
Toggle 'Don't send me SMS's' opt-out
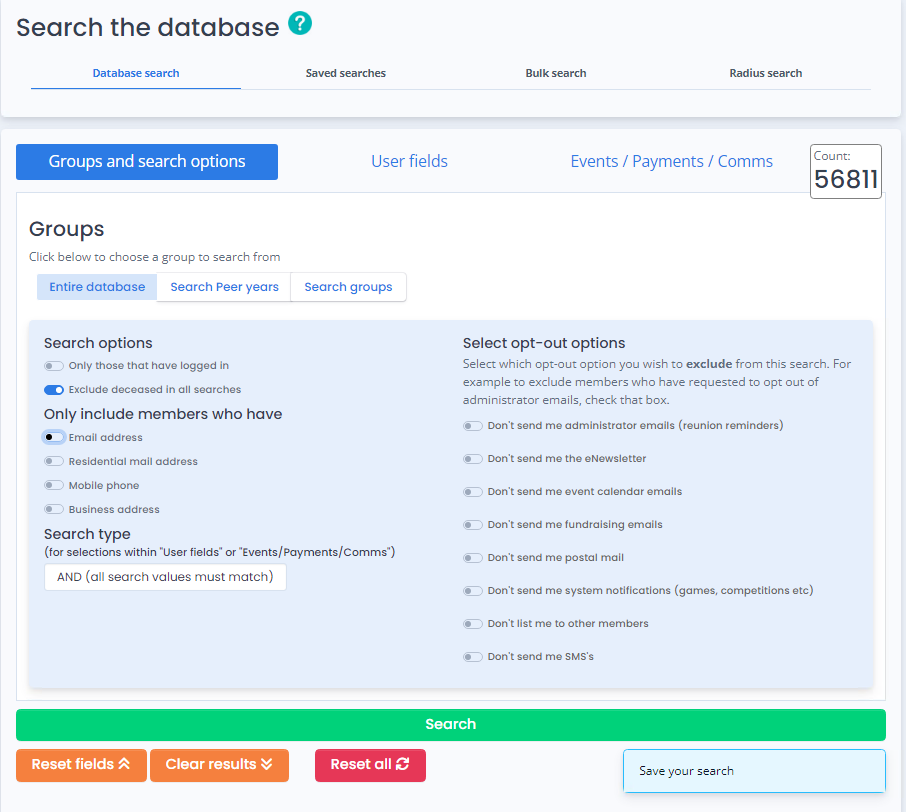[x=473, y=657]
